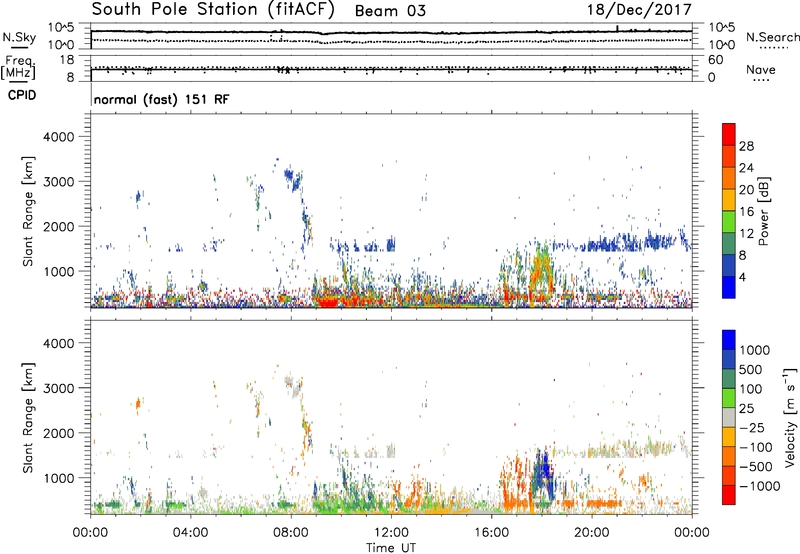Pick the grey segment of Velocity colorbar

tap(729, 417)
